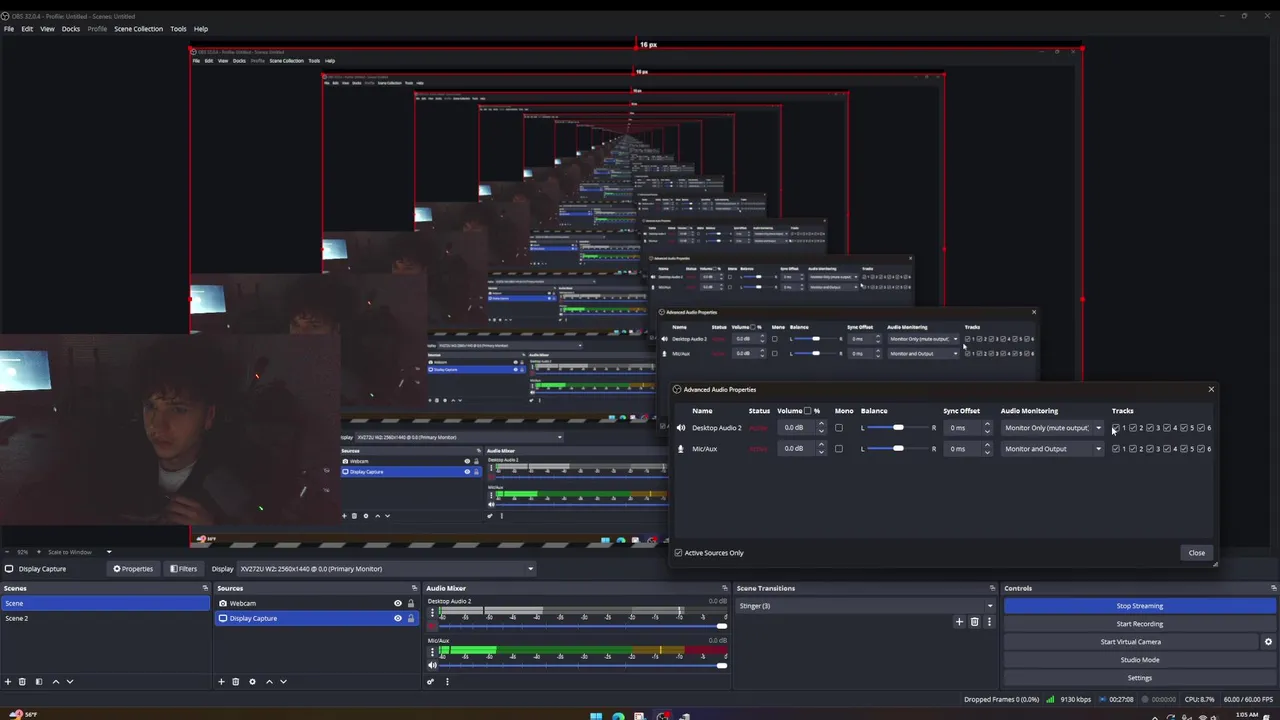Open the File menu

[9, 29]
